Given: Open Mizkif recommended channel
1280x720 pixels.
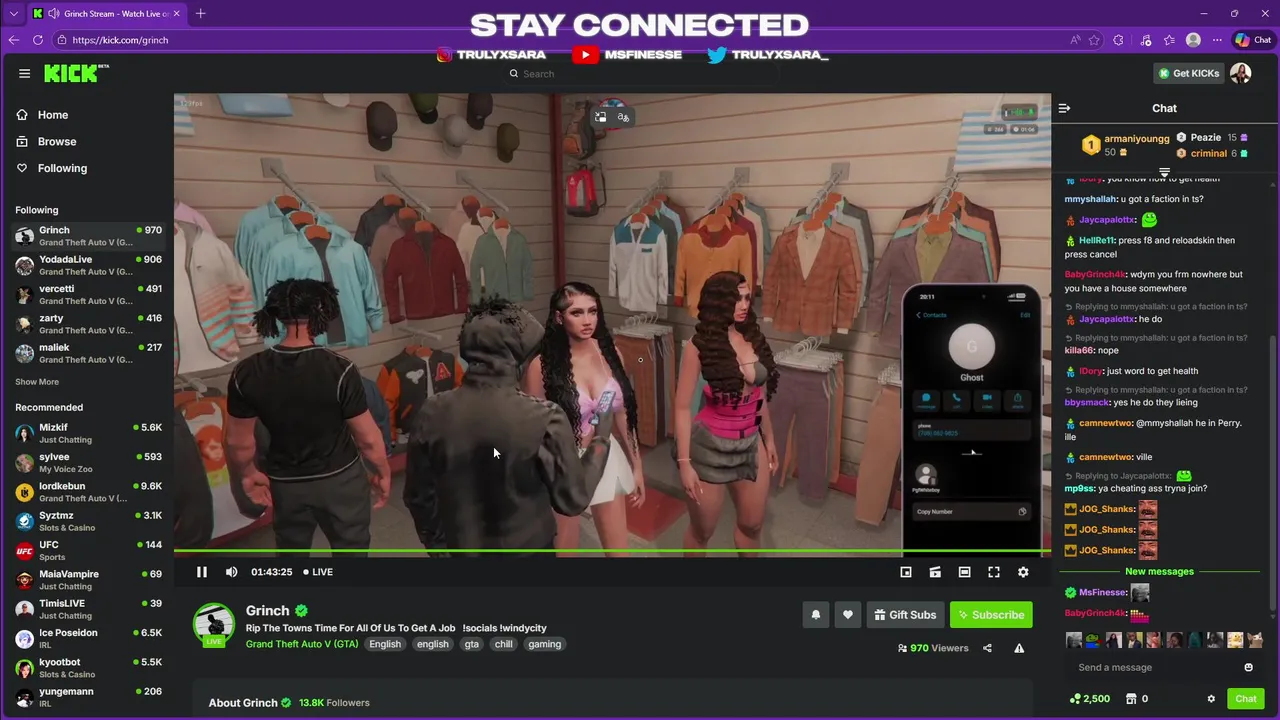Looking at the screenshot, I should (87, 433).
